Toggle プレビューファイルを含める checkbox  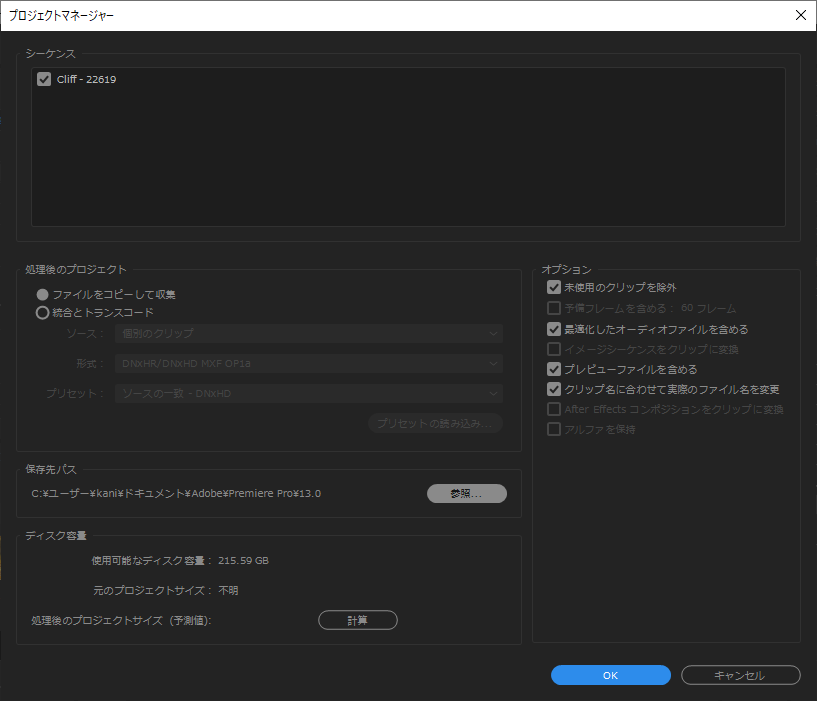click(x=554, y=369)
